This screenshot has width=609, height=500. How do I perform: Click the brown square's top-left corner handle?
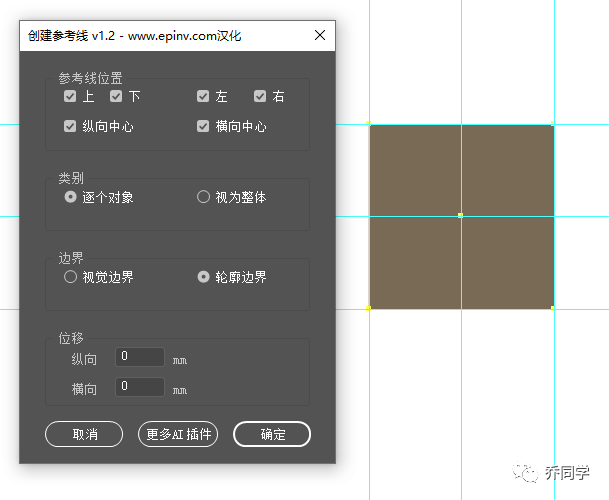click(x=368, y=123)
